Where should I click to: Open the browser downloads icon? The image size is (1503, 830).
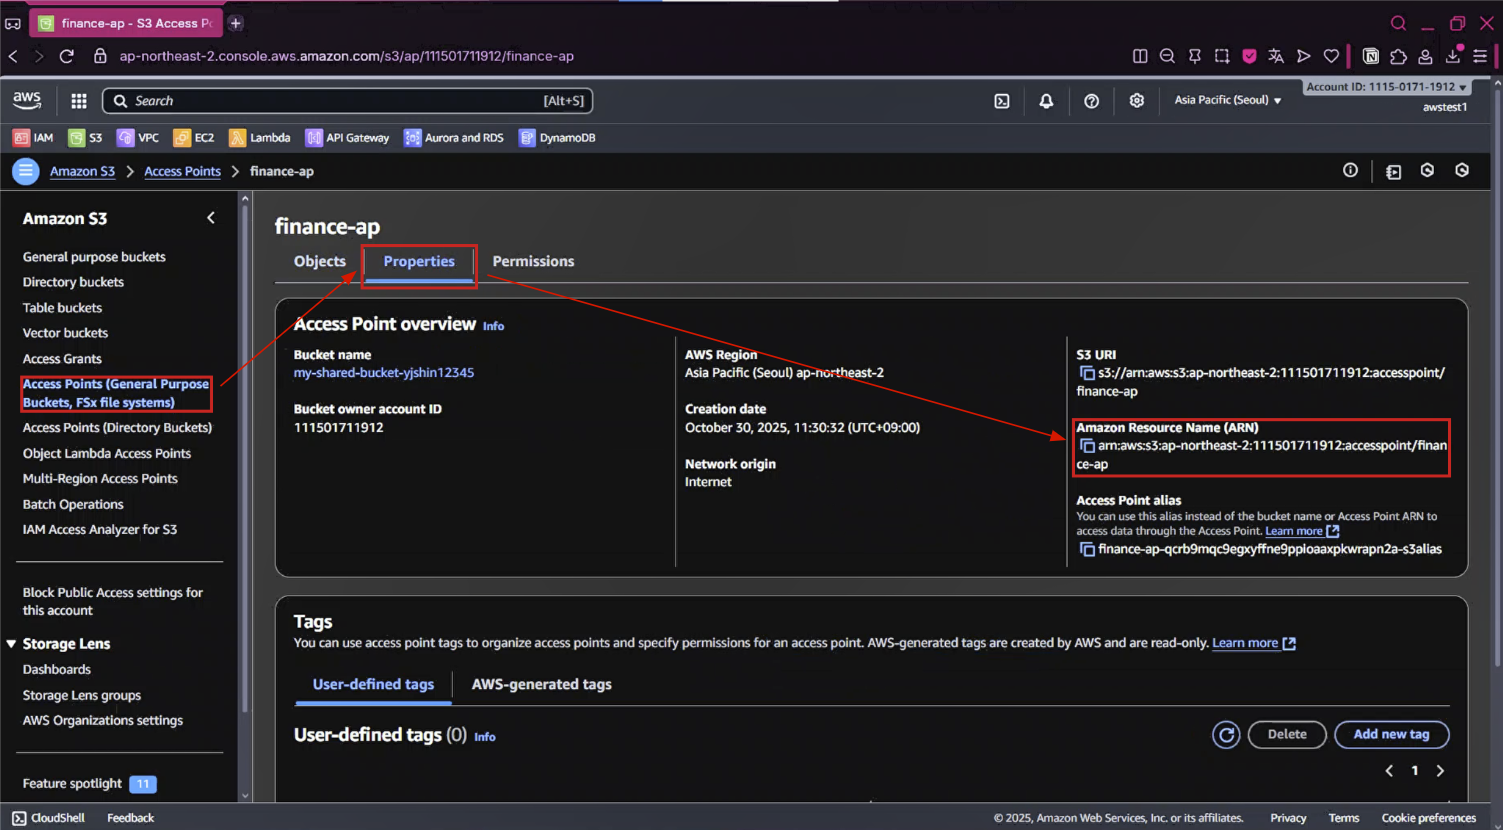pyautogui.click(x=1453, y=56)
